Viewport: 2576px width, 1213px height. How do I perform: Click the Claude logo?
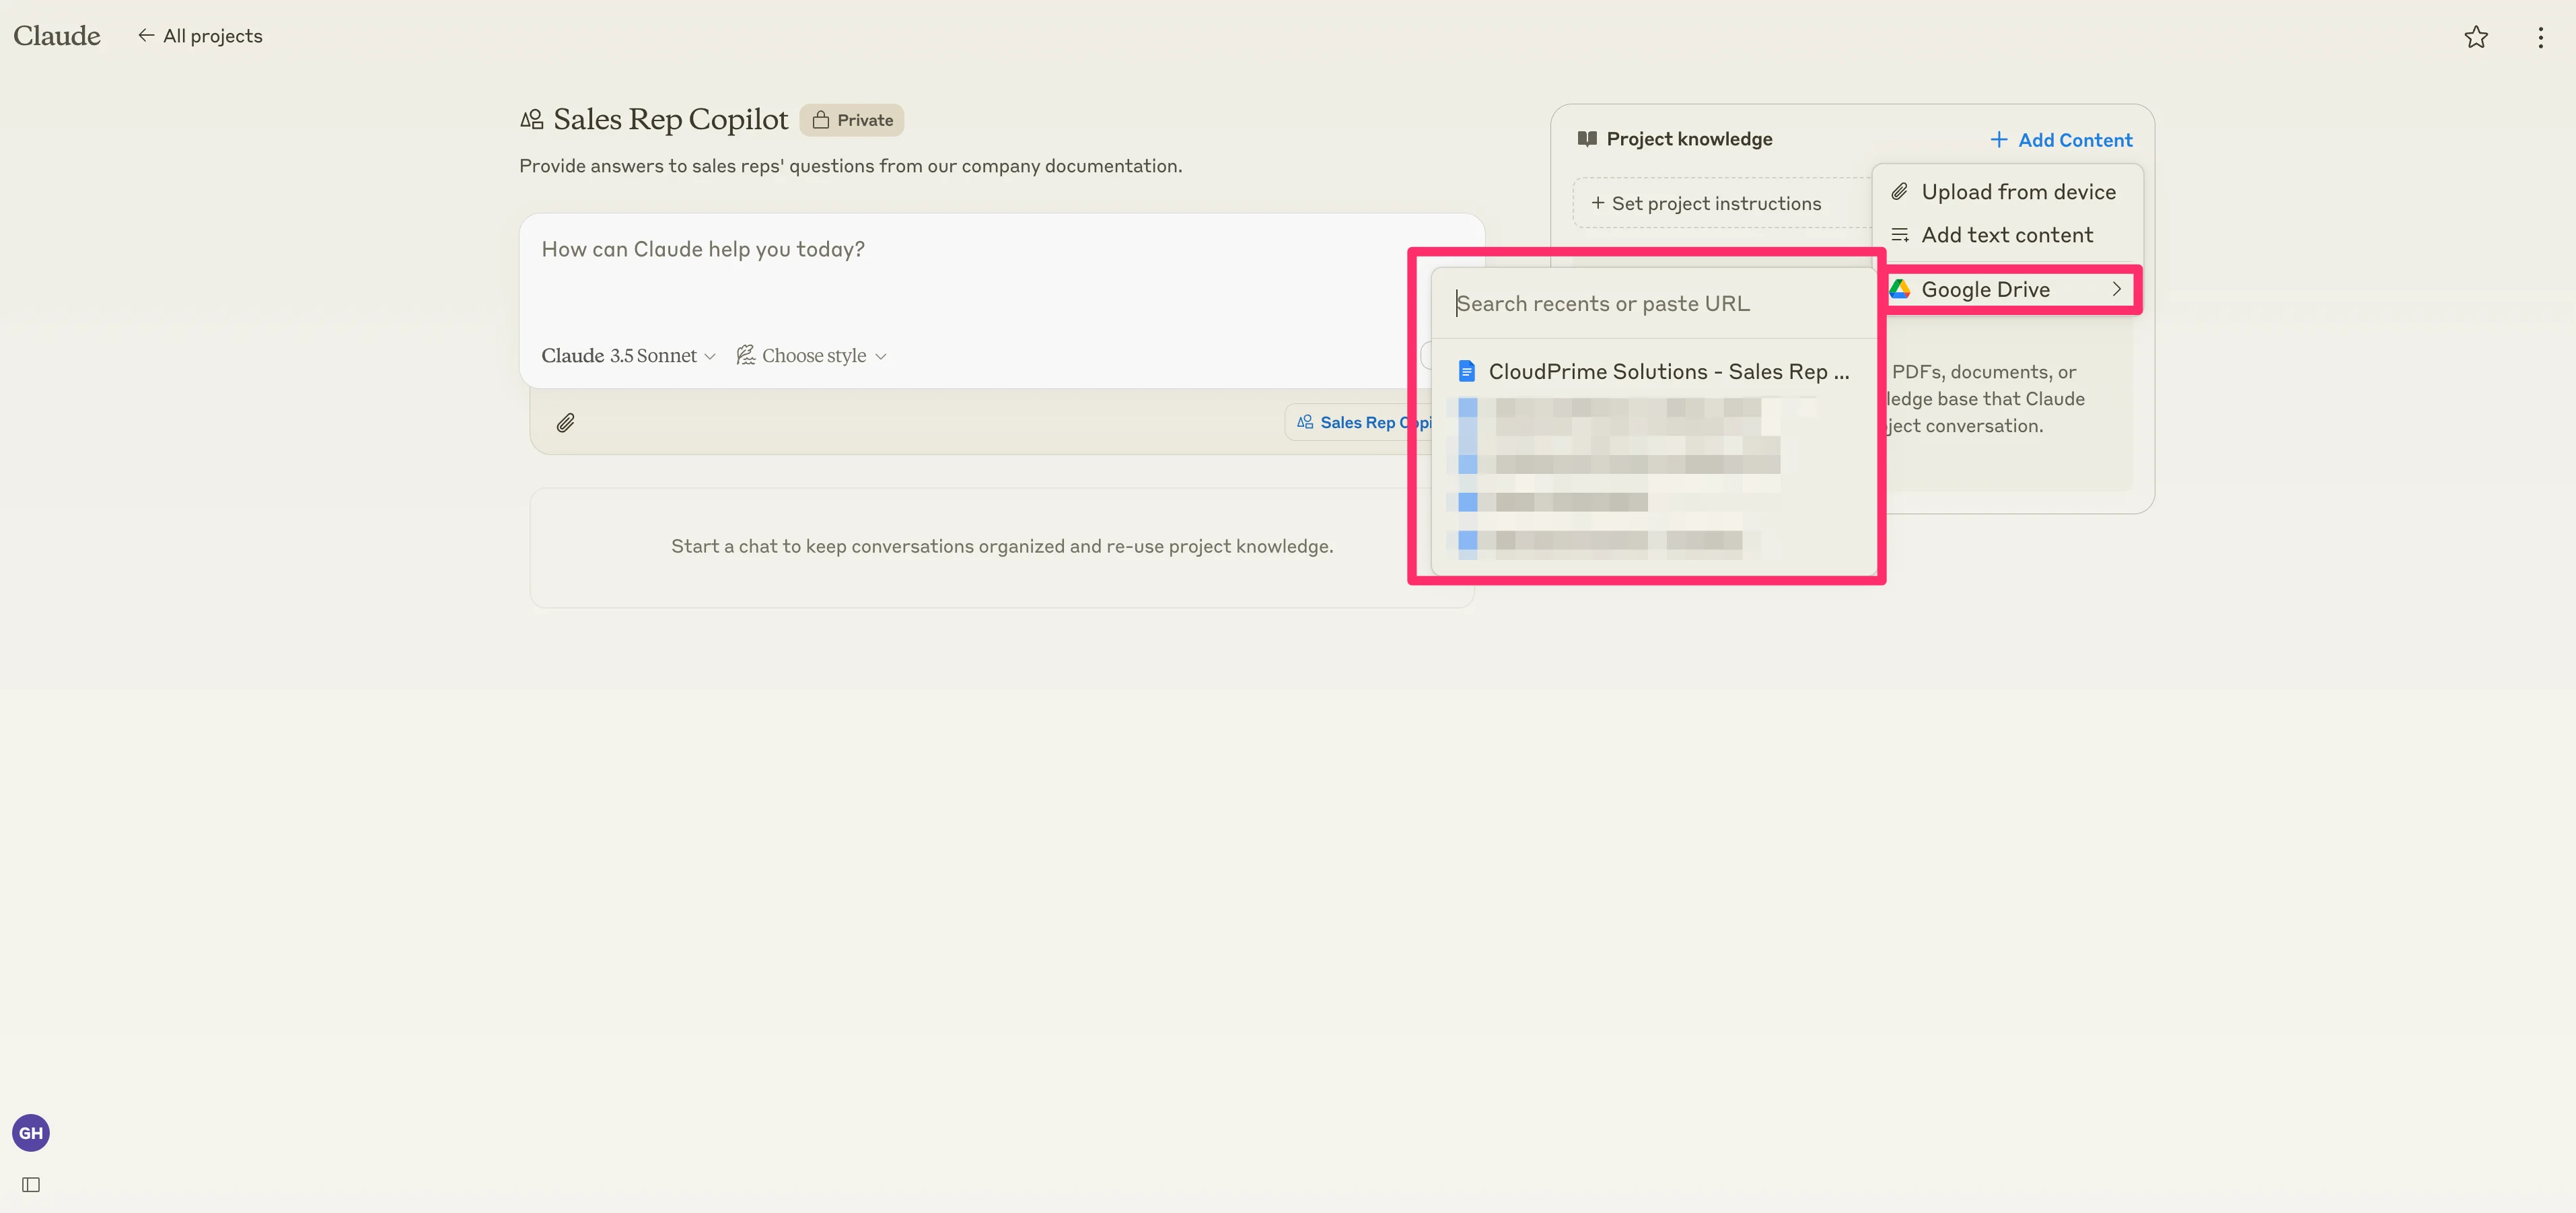(x=57, y=36)
